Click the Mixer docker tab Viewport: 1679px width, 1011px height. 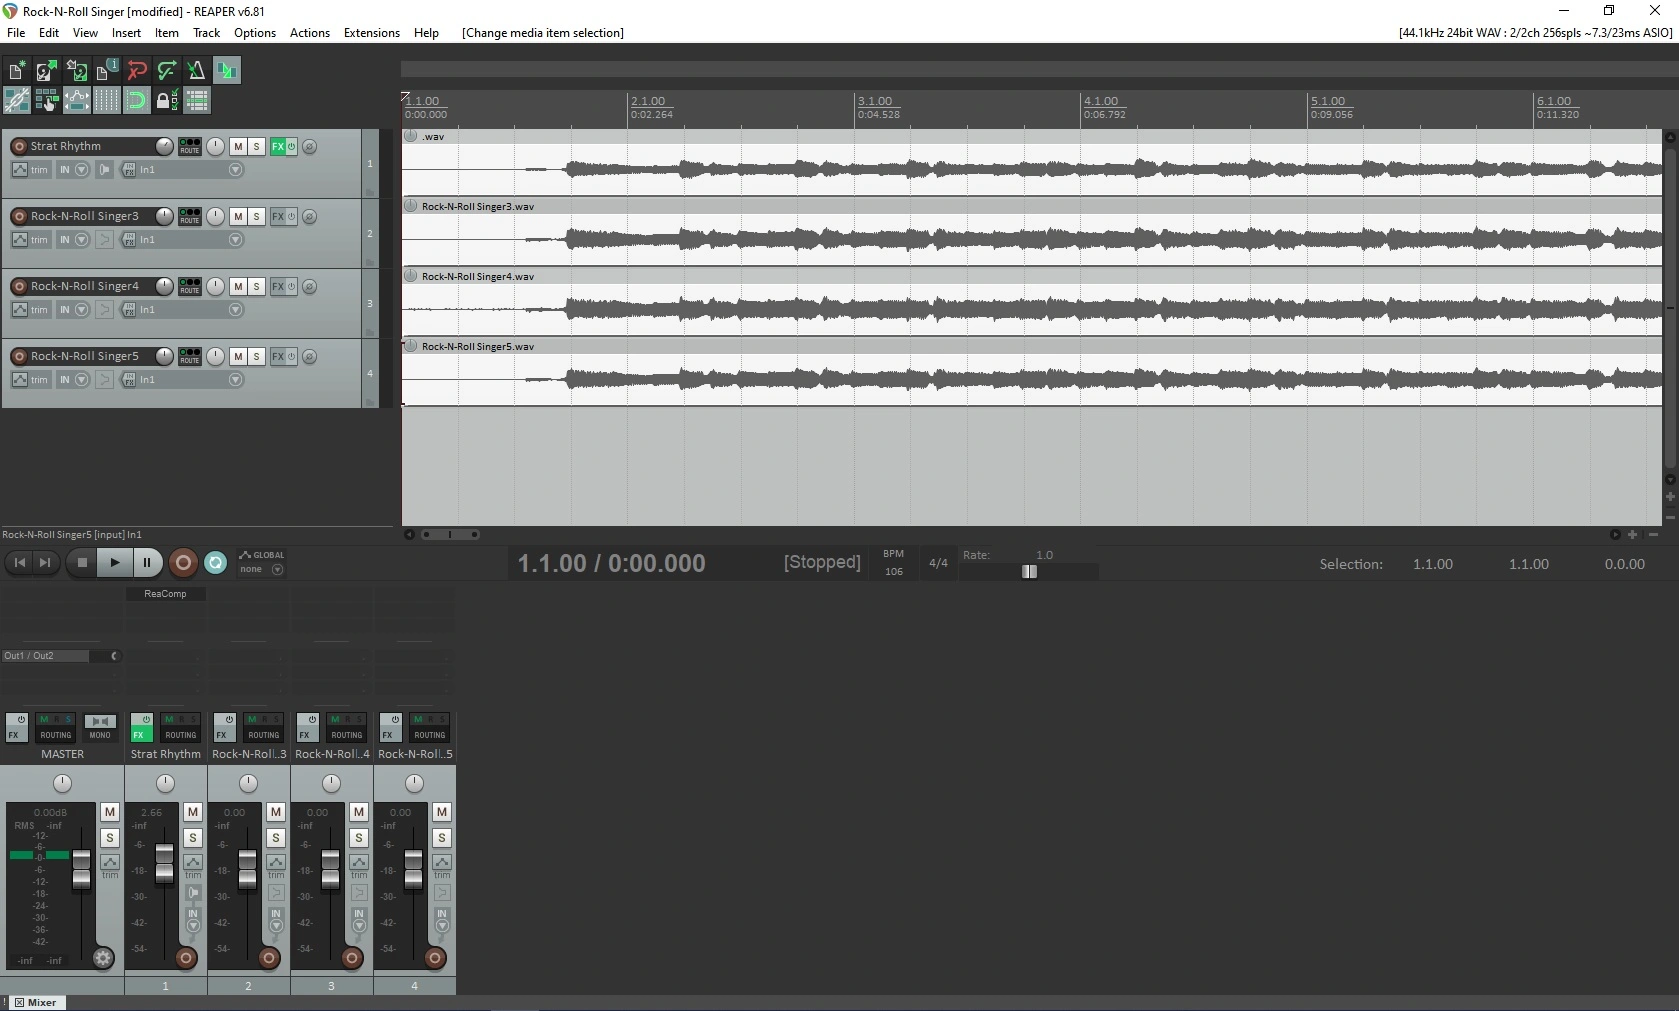pos(36,1002)
